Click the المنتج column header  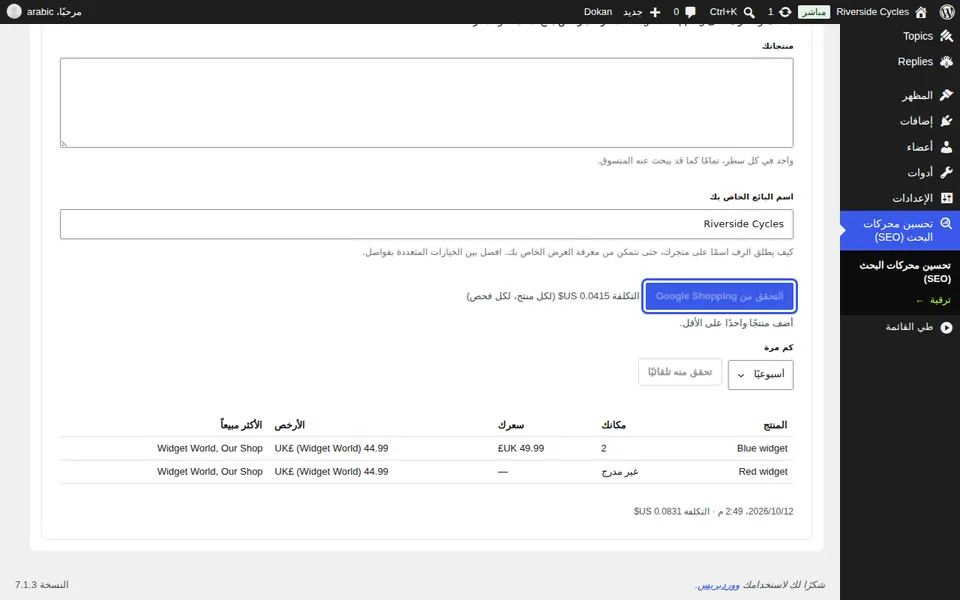click(x=775, y=425)
